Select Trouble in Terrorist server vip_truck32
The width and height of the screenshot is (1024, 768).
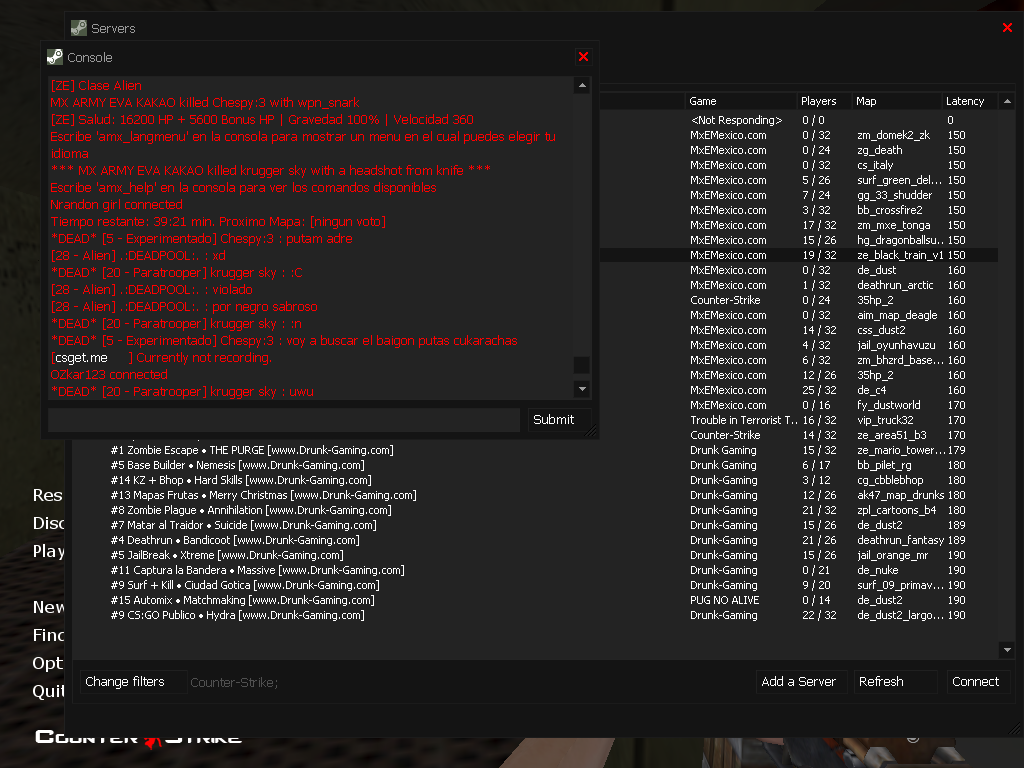coord(798,421)
